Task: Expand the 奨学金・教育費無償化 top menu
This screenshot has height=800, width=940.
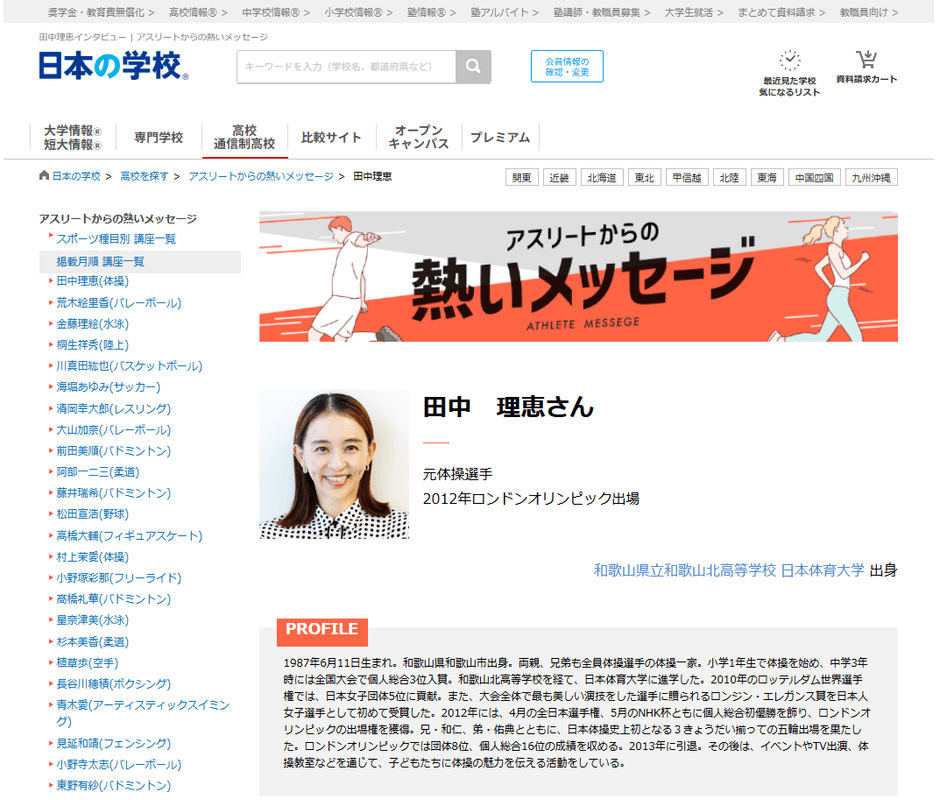Action: click(x=100, y=12)
